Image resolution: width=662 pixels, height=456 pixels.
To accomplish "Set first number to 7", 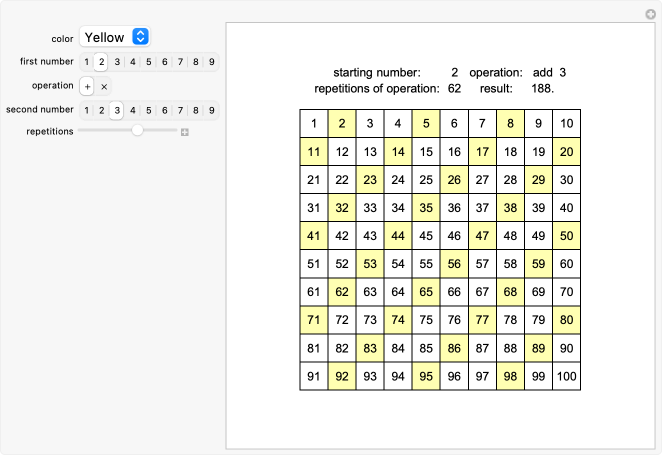I will (x=180, y=62).
